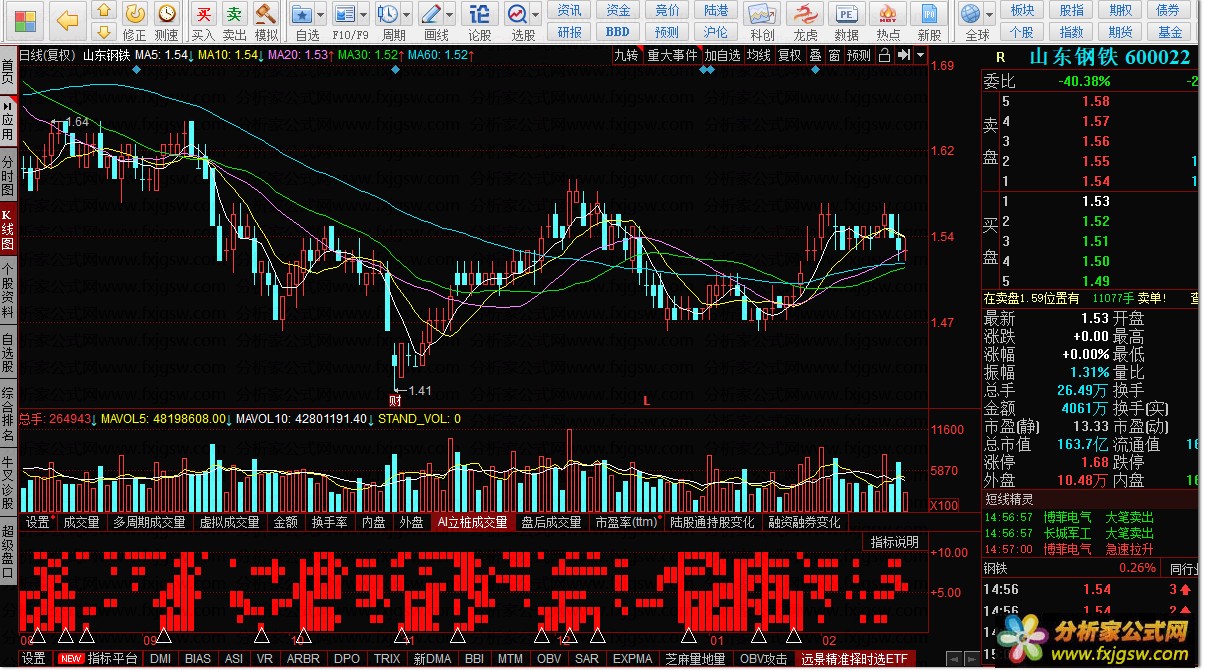
Task: Select the SAR indicator tab
Action: pos(587,658)
